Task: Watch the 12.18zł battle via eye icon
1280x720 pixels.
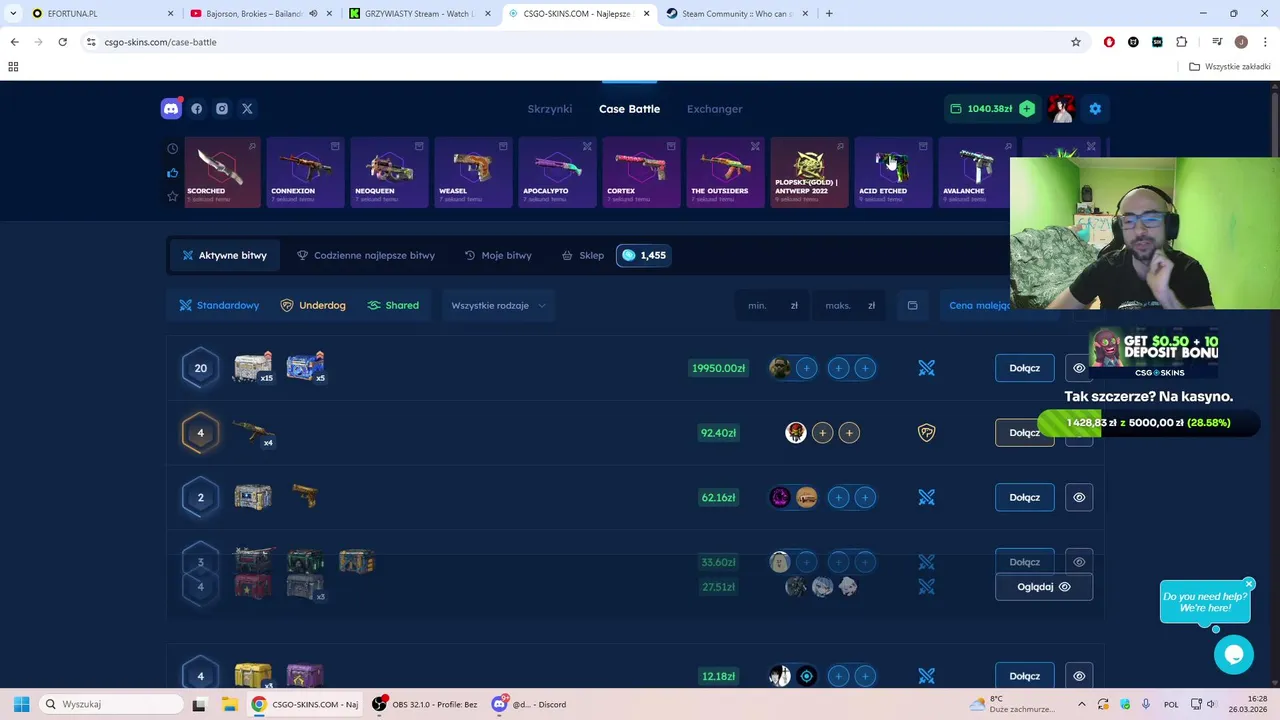Action: tap(1079, 676)
